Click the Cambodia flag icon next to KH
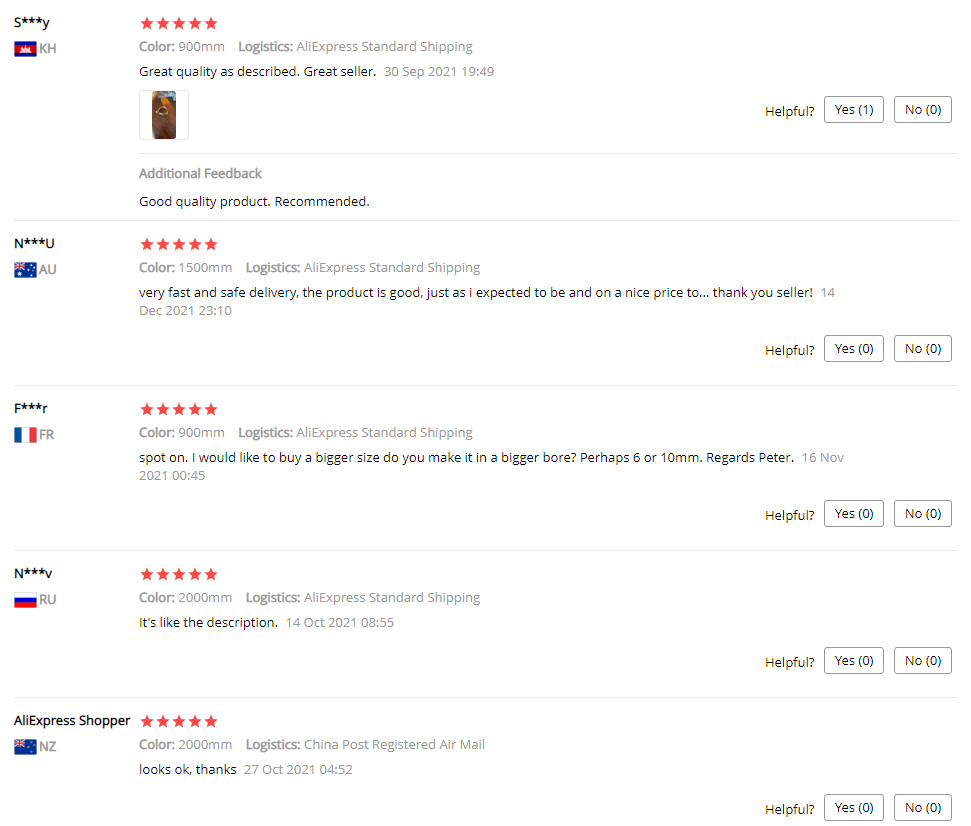Screen dimensions: 971x826 pyautogui.click(x=25, y=49)
